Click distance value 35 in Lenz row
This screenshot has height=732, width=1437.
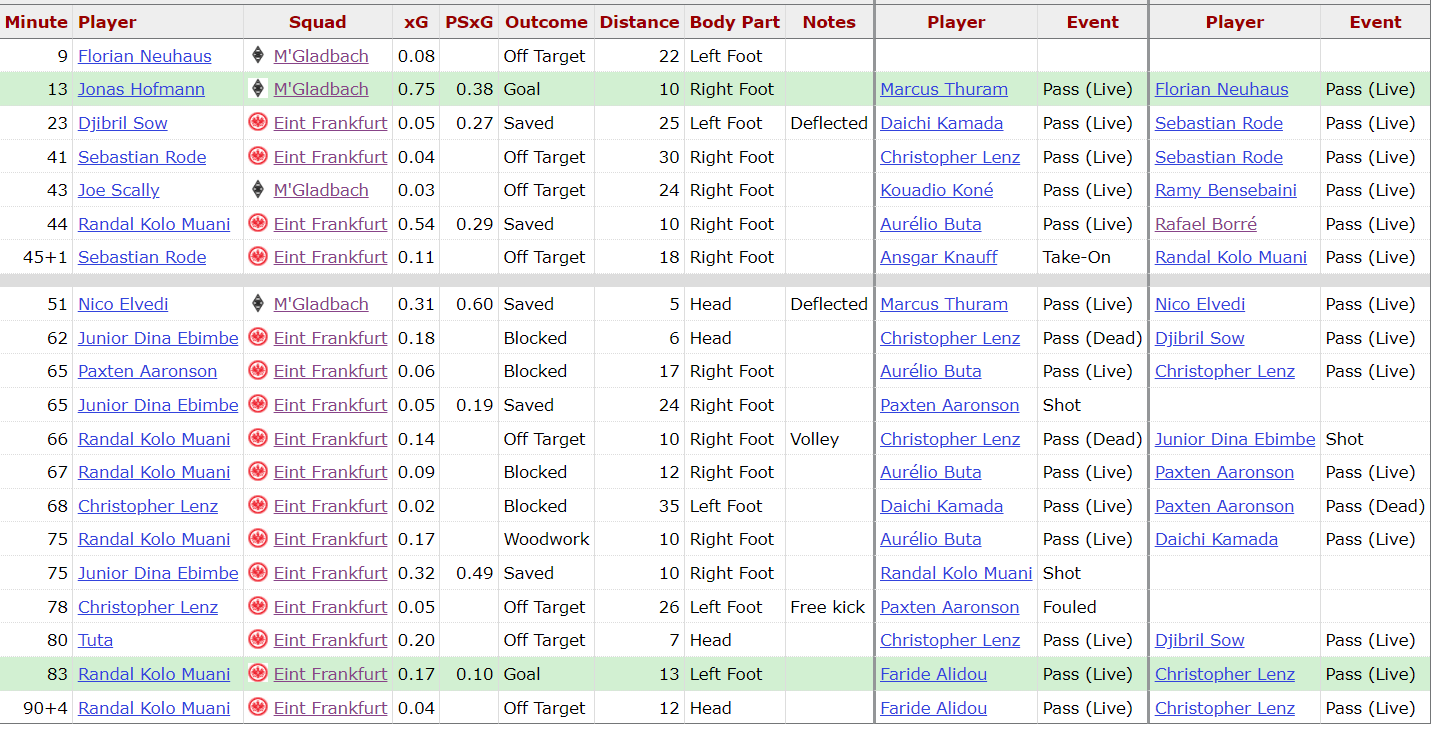coord(669,506)
